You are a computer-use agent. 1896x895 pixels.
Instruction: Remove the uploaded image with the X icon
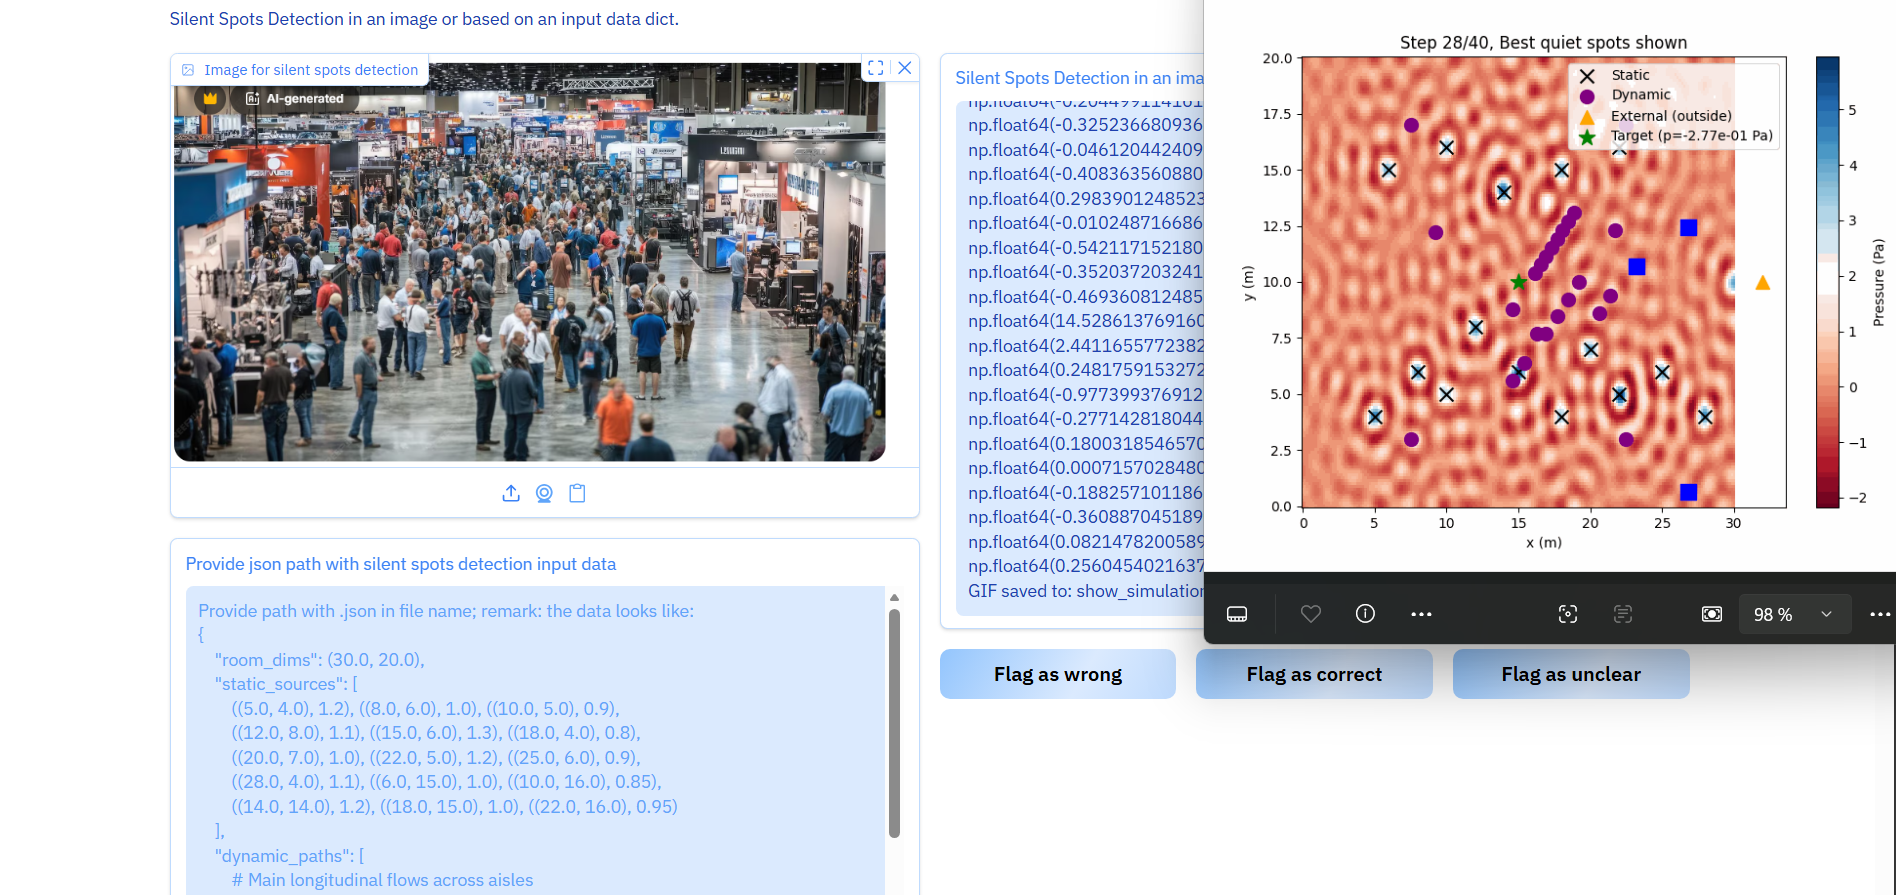[x=905, y=68]
